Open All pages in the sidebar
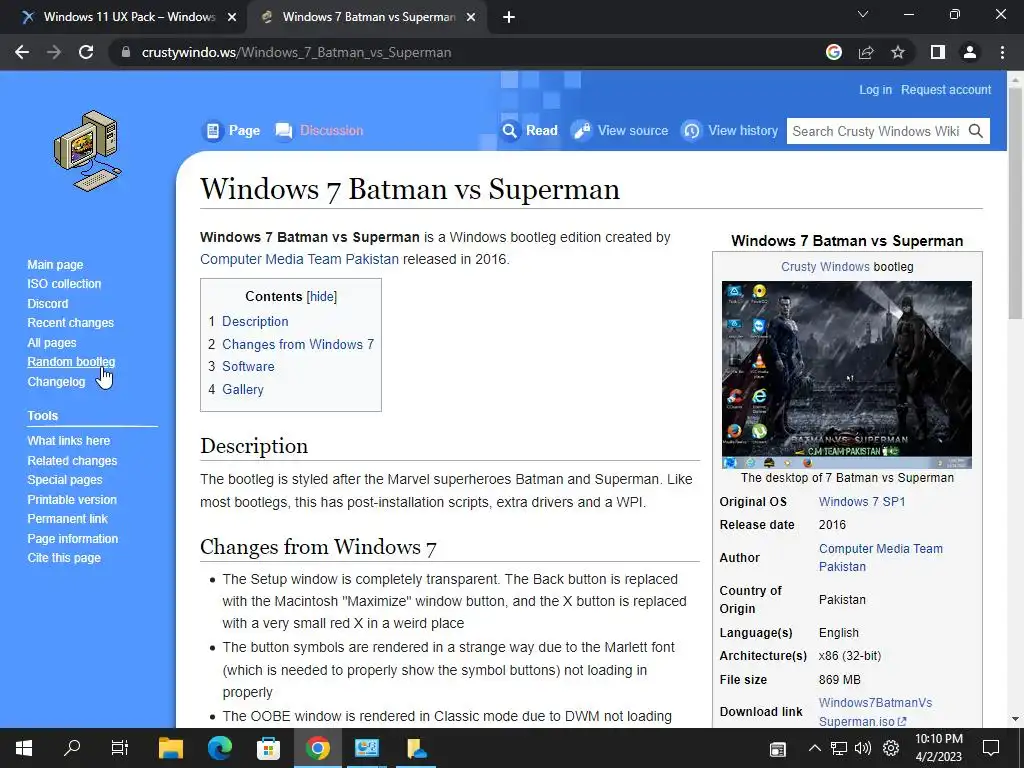Image resolution: width=1024 pixels, height=768 pixels. 52,343
